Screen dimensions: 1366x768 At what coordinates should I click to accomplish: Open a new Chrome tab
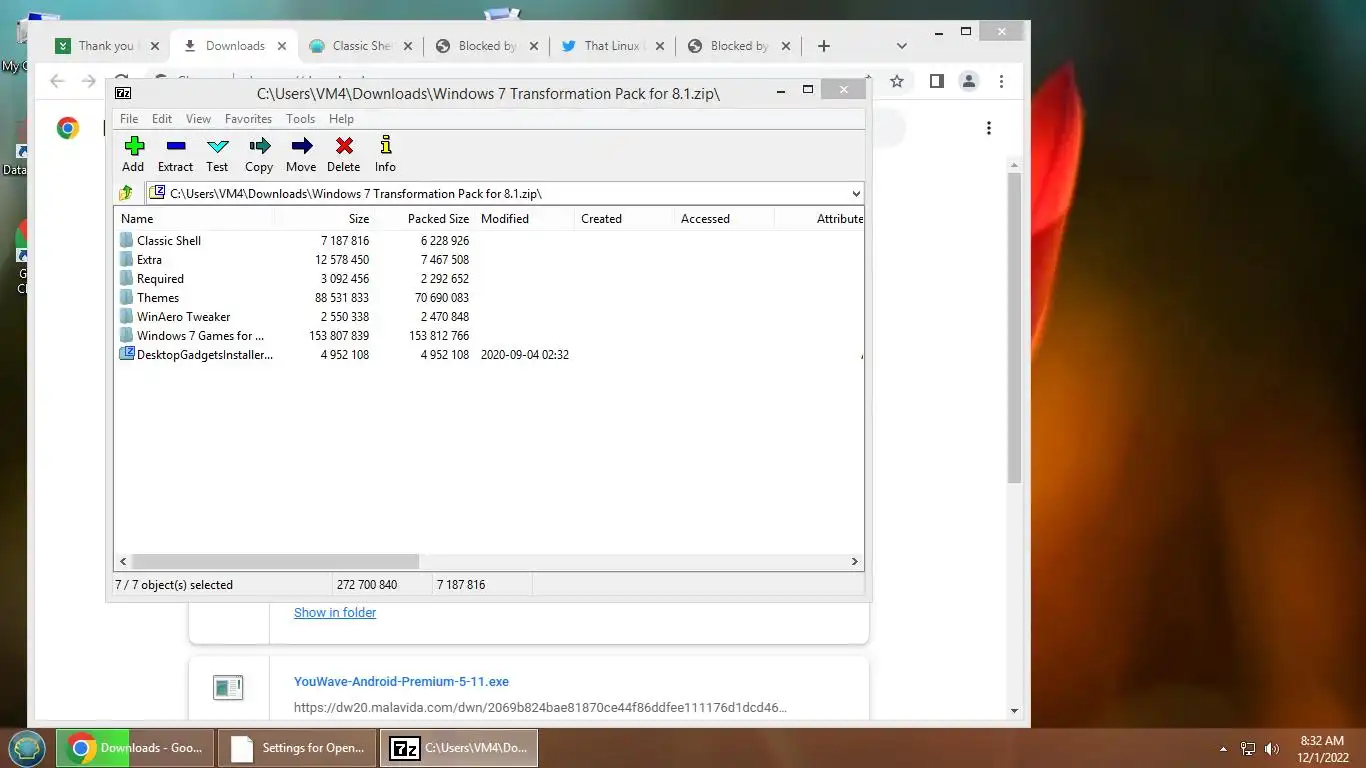tap(823, 46)
